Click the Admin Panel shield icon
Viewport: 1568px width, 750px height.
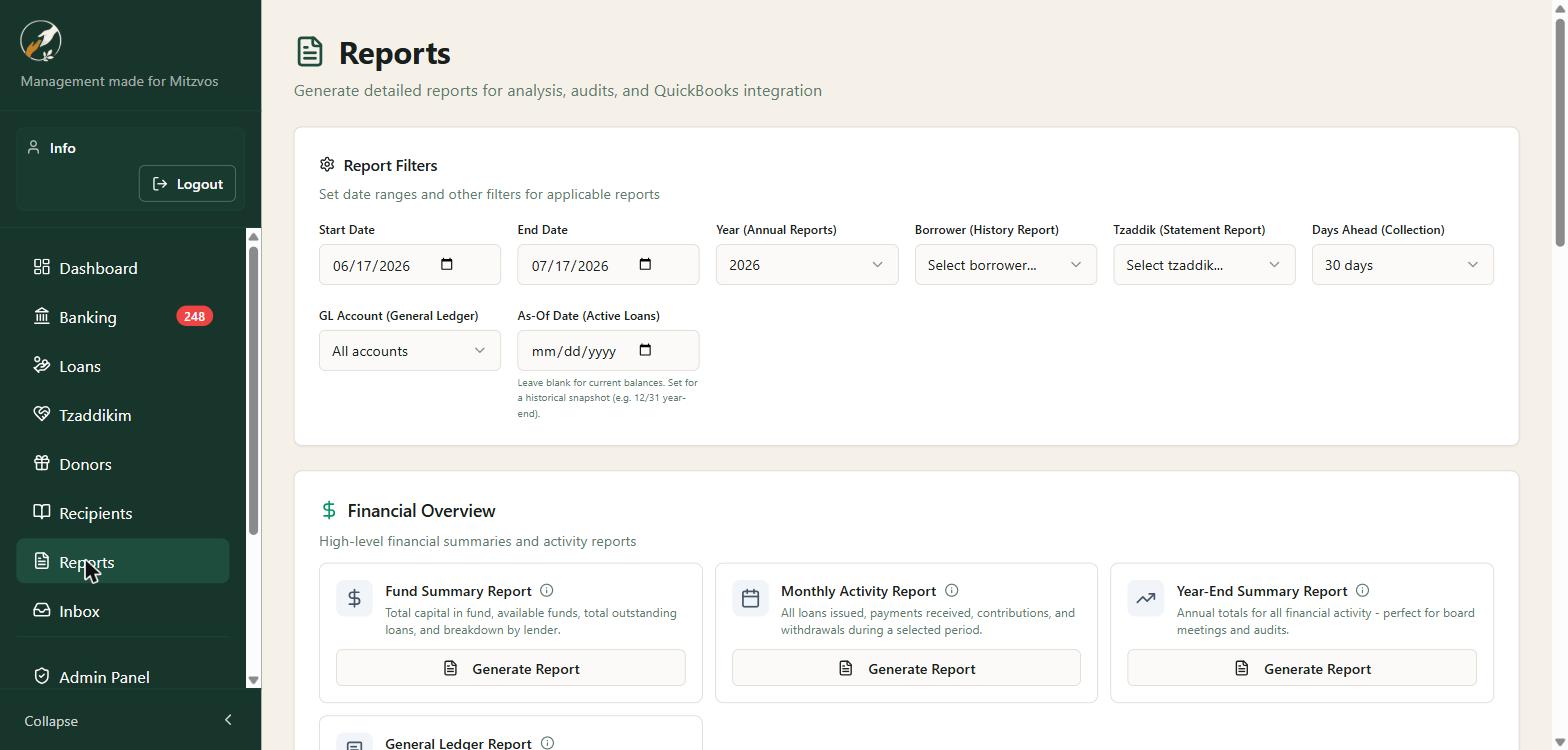pos(42,676)
